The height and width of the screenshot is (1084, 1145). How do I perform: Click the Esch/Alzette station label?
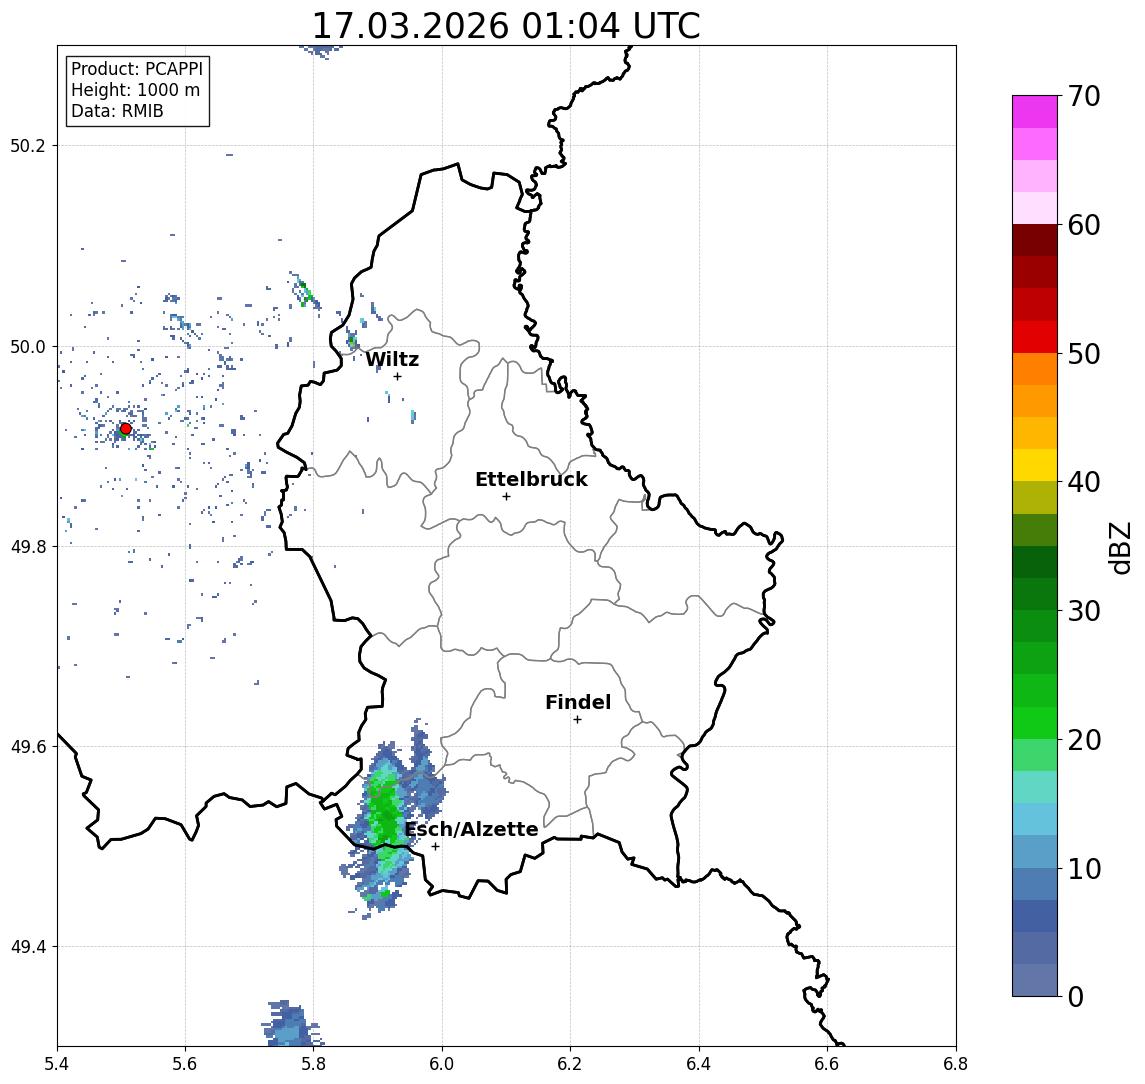pyautogui.click(x=472, y=829)
